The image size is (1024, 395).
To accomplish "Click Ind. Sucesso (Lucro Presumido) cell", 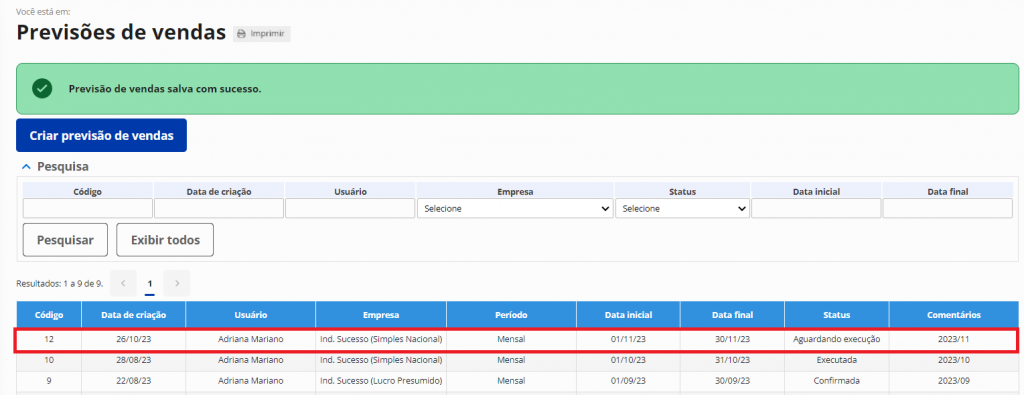I will coord(381,381).
